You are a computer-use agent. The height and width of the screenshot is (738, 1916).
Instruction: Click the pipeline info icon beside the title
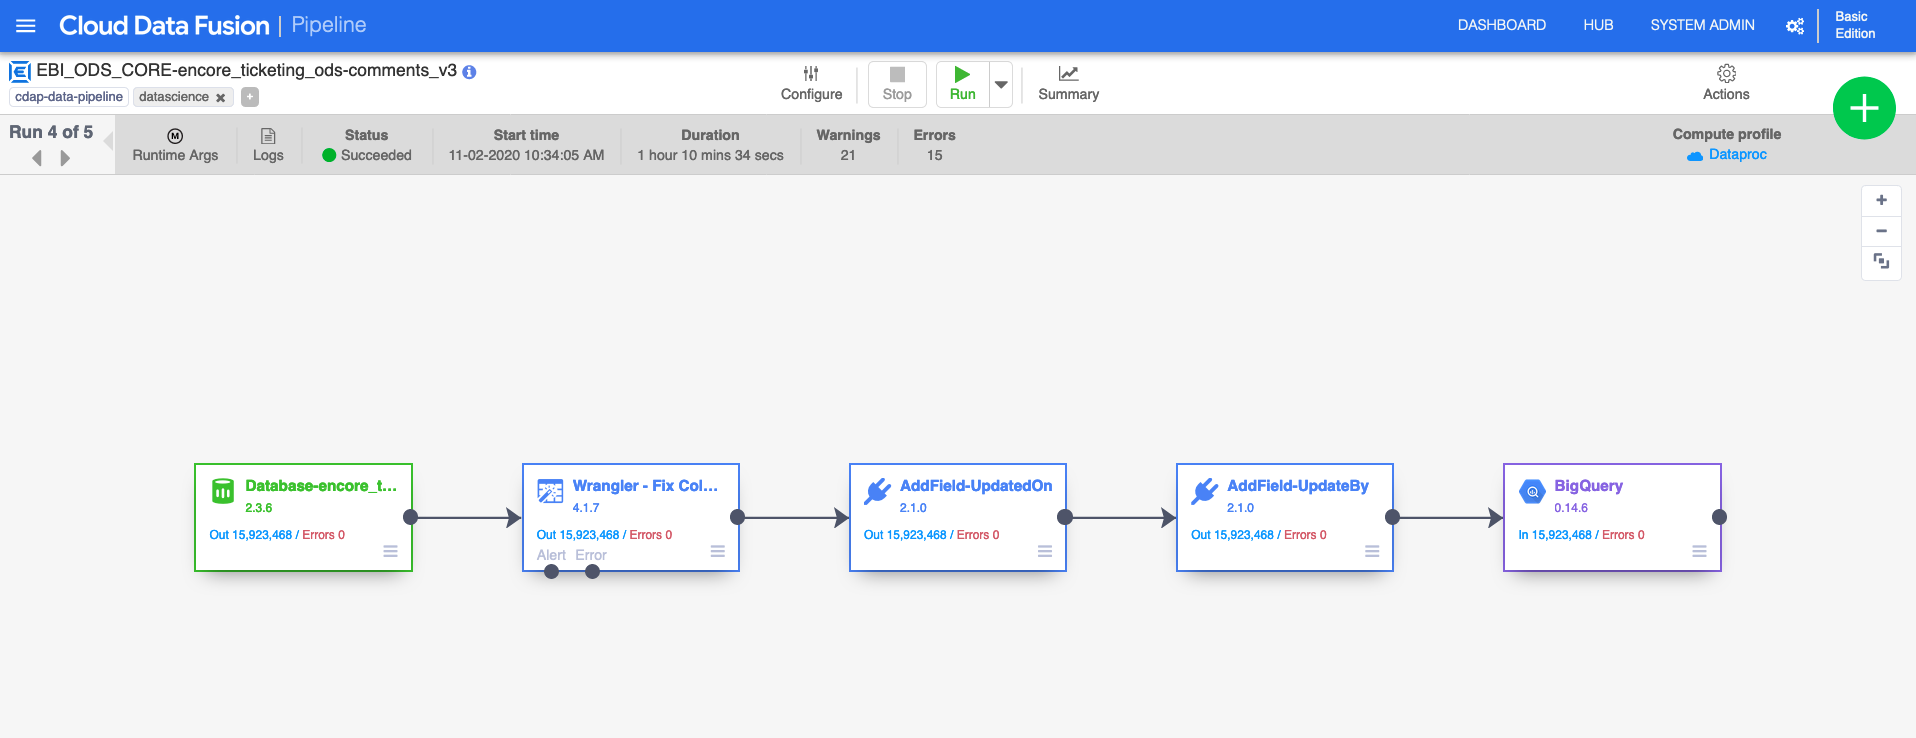(x=469, y=72)
